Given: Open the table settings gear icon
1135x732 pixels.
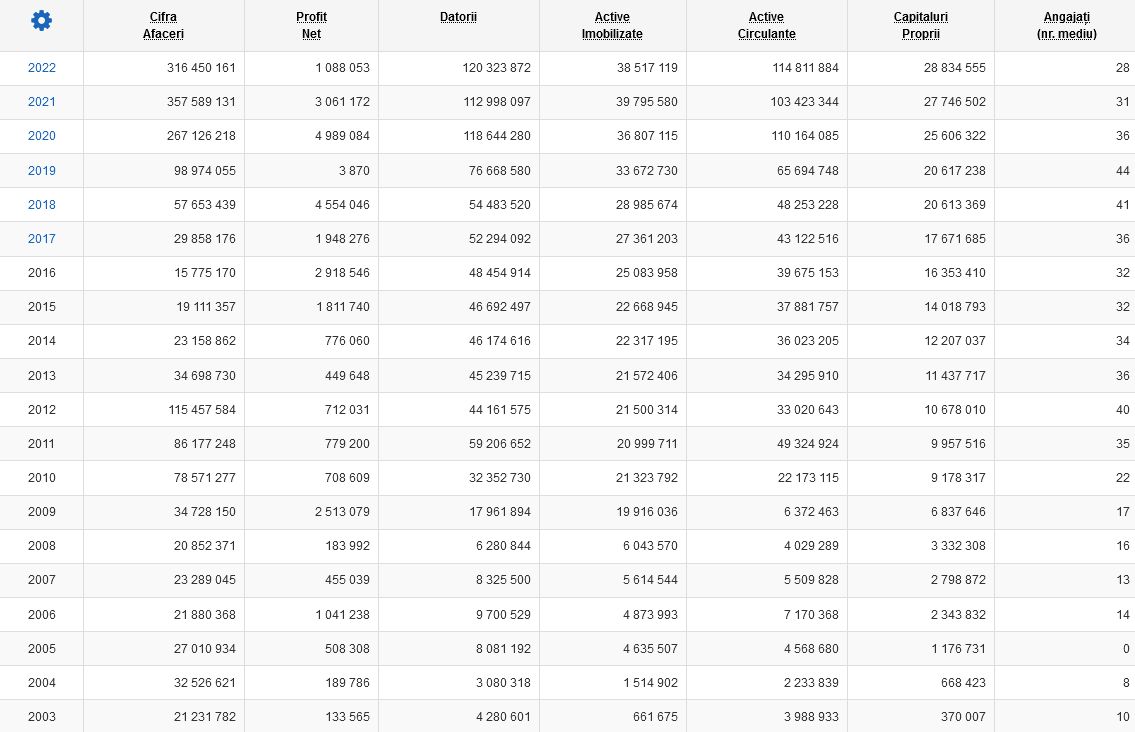Looking at the screenshot, I should (x=41, y=21).
